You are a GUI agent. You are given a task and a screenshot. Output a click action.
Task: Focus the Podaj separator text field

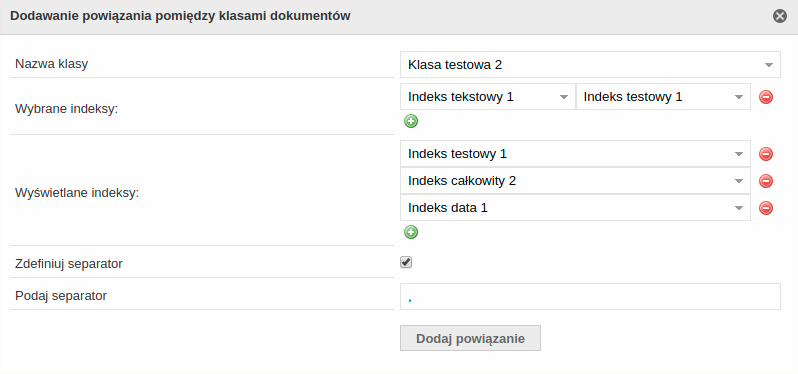tap(590, 297)
